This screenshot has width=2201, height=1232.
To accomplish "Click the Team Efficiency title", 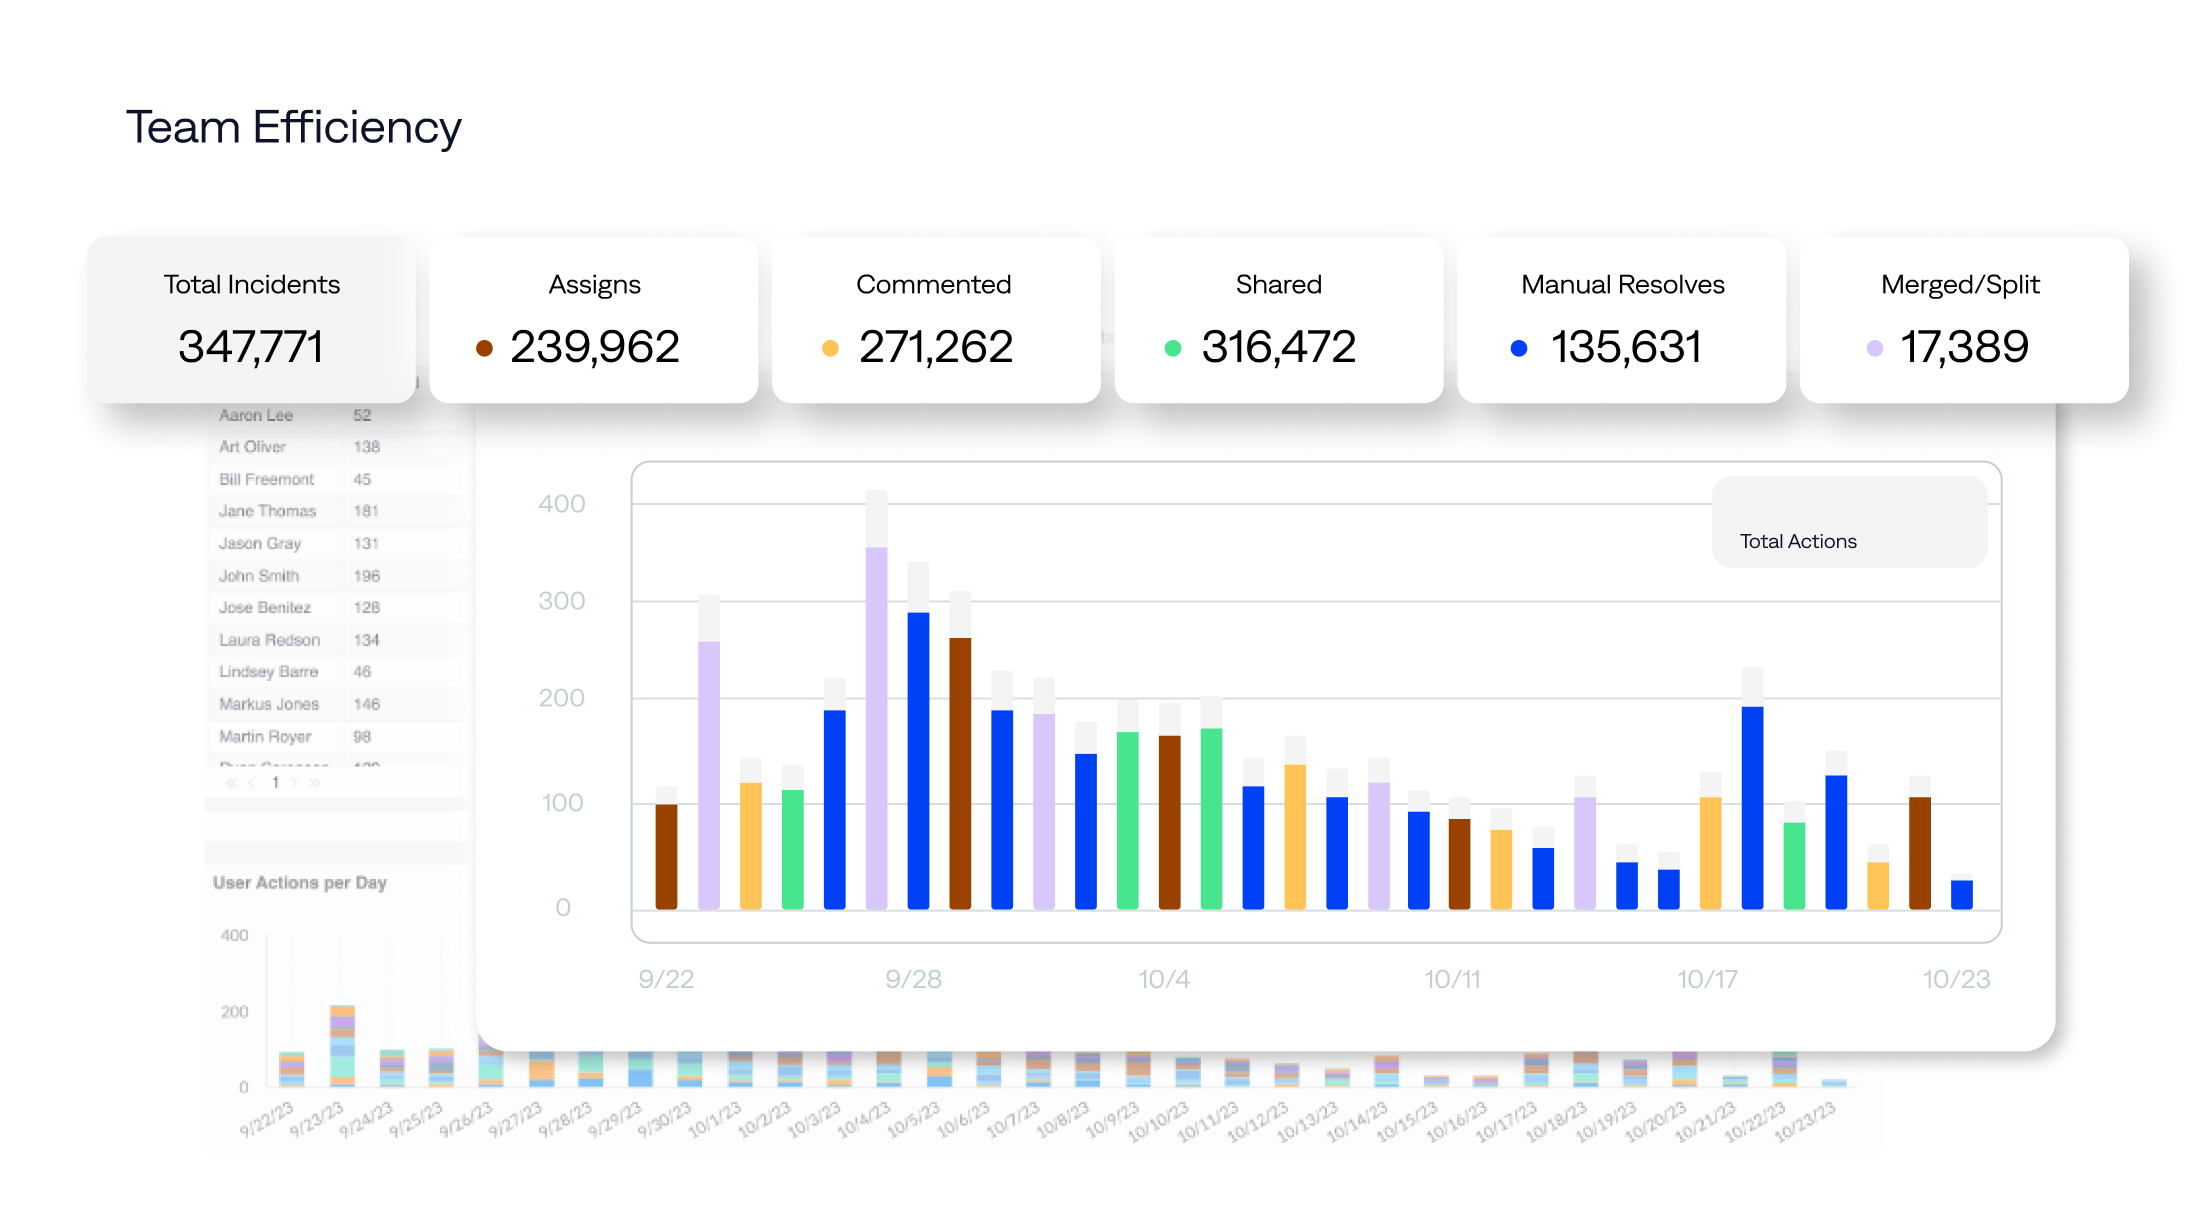I will pos(293,128).
